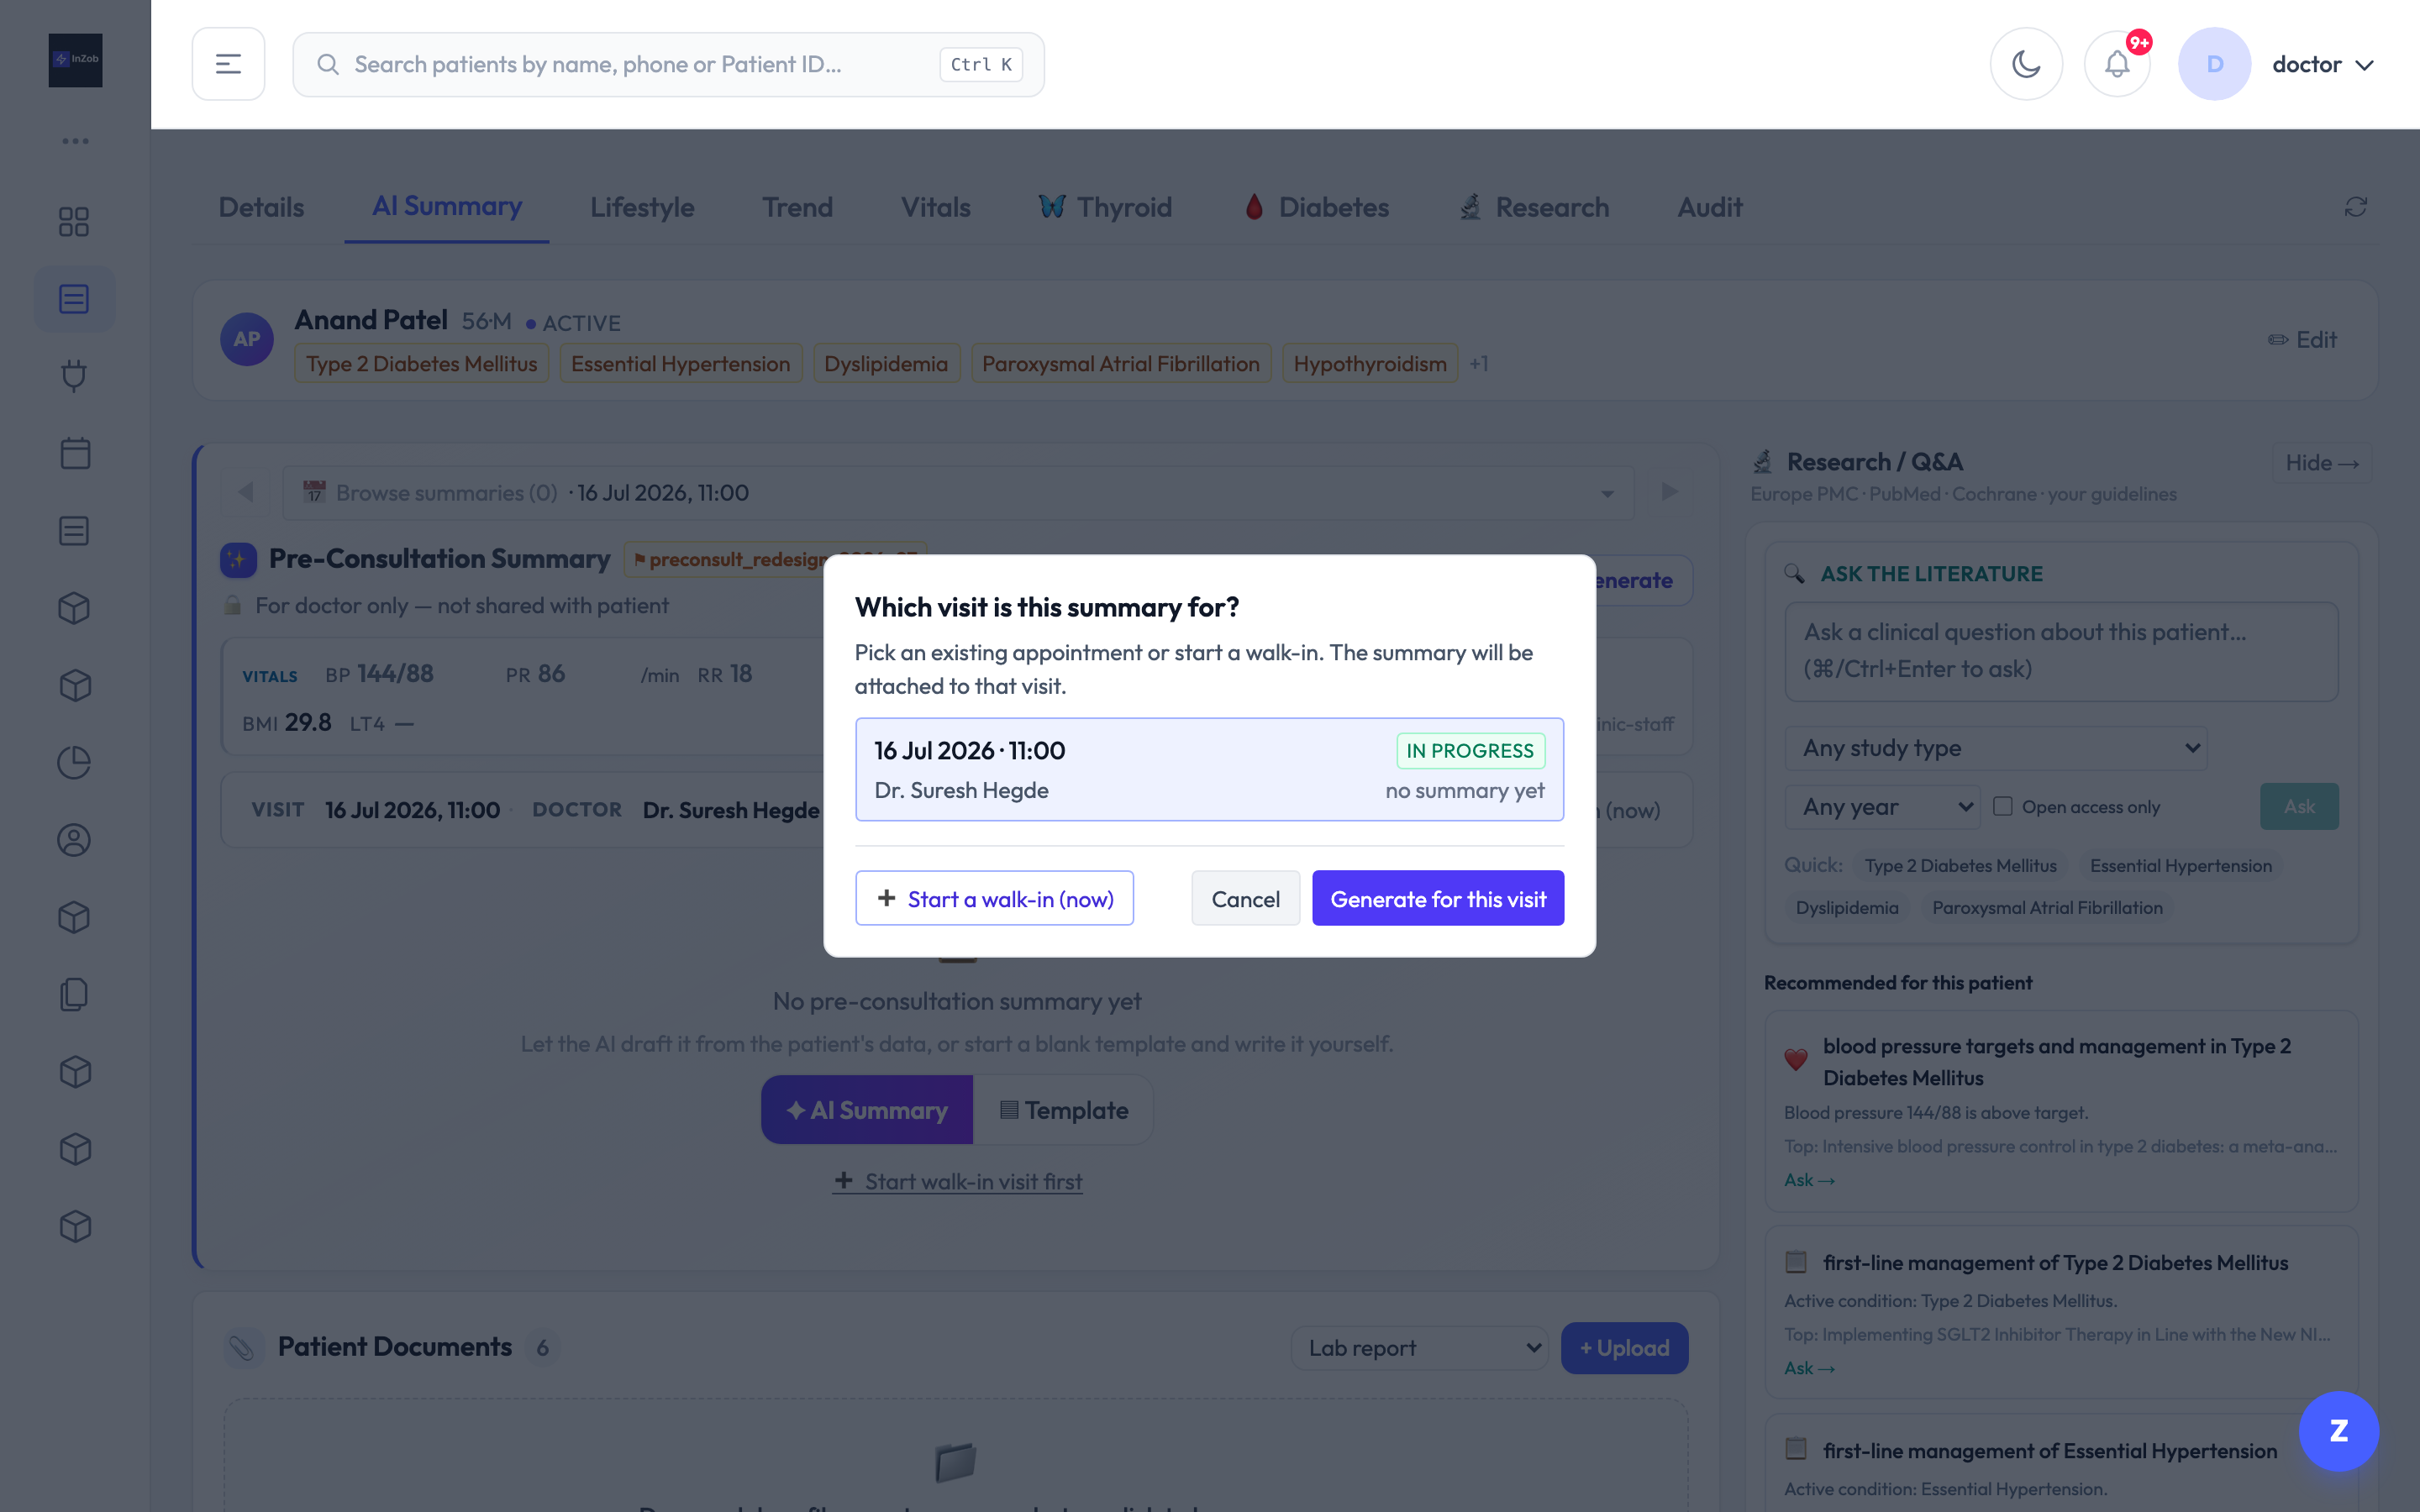Open the calendar icon in the sidebar

[74, 453]
